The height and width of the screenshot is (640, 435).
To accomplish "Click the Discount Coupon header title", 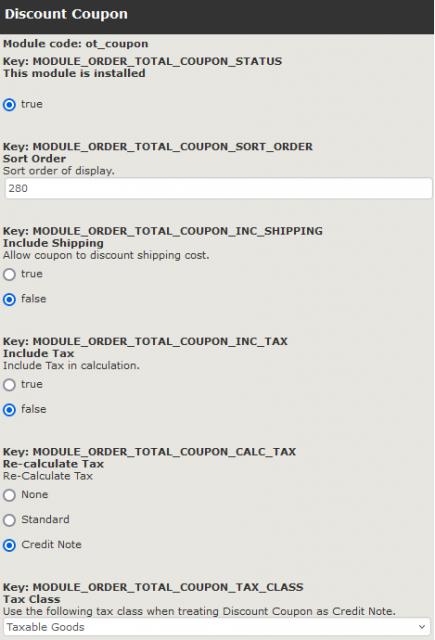I will tap(66, 14).
